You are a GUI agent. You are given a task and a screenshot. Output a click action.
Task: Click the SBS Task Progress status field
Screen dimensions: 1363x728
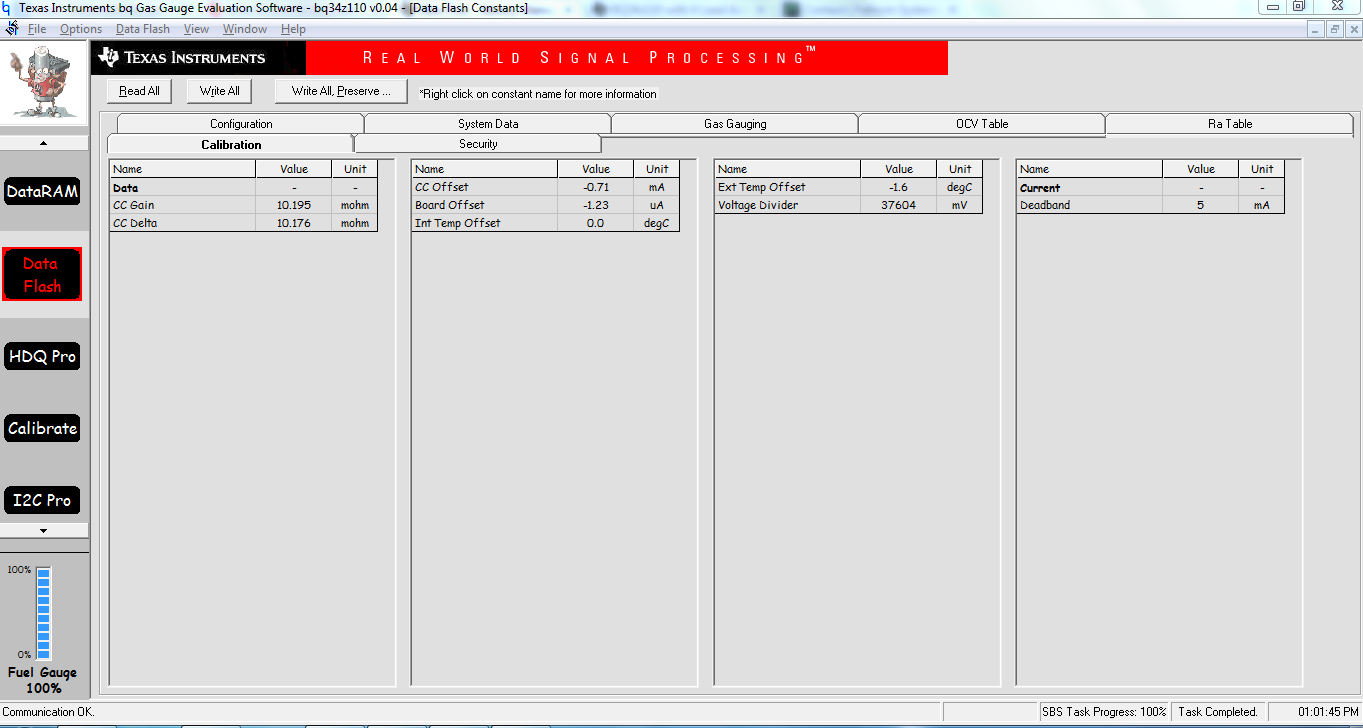pos(1105,712)
